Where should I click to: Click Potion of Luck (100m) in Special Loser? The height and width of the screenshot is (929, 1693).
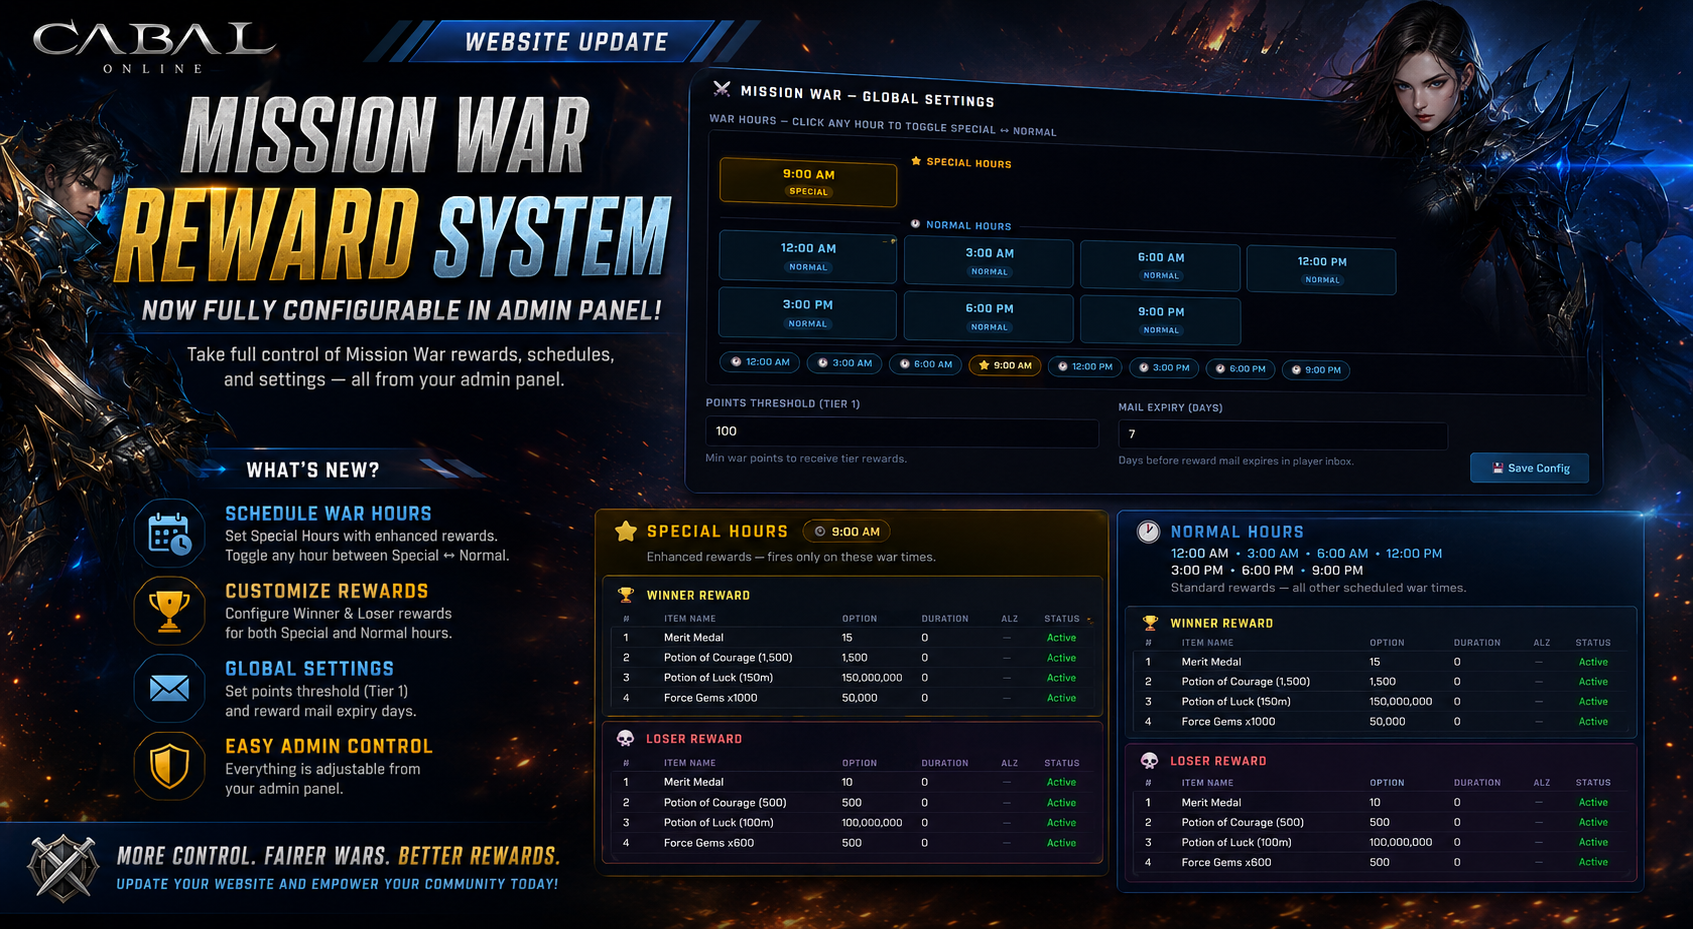pyautogui.click(x=718, y=822)
